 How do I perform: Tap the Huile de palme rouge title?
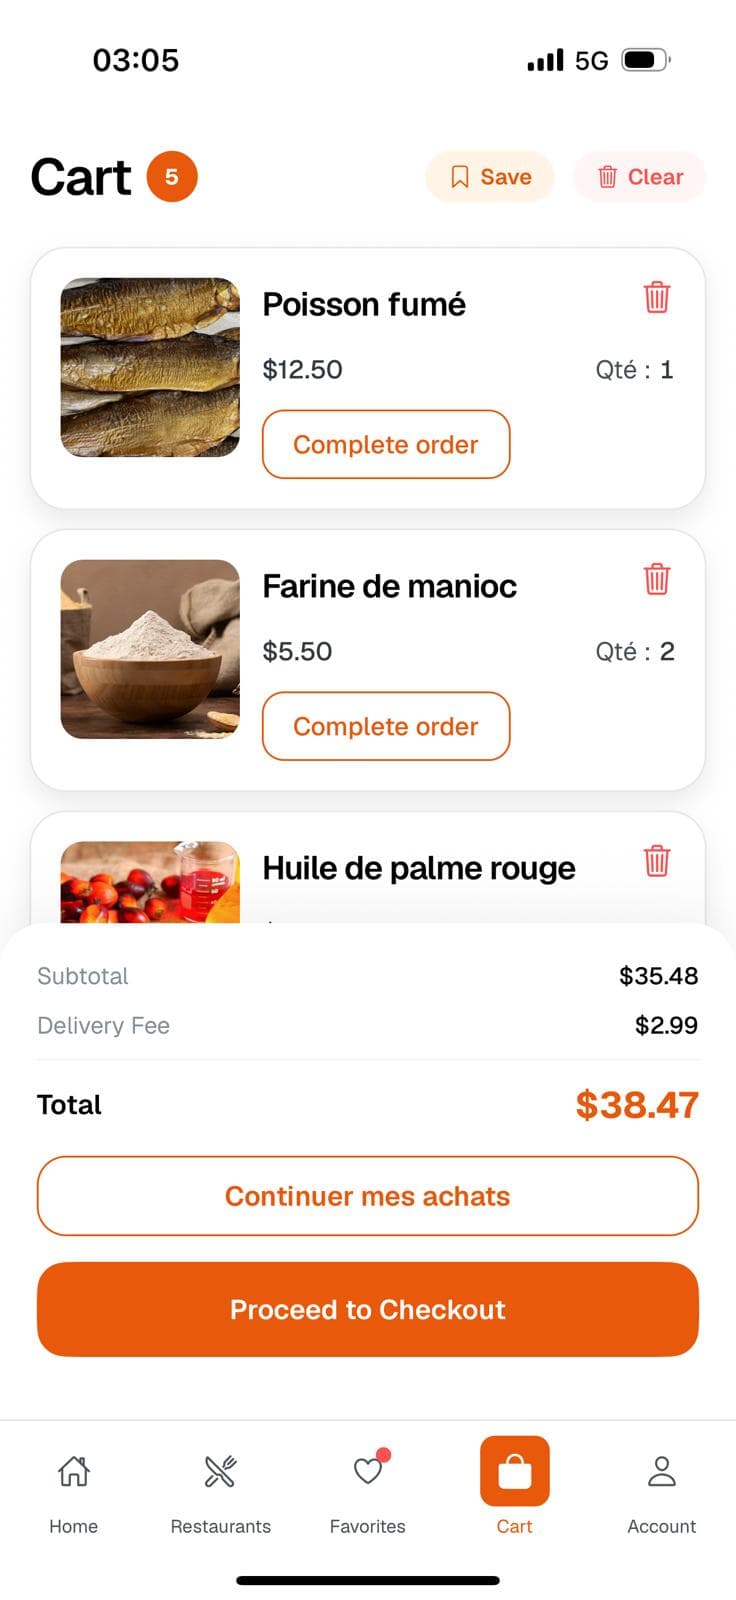click(x=418, y=868)
